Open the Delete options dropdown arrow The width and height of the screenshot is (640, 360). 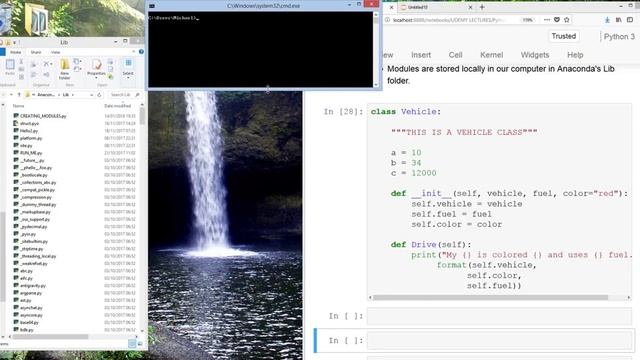click(51, 64)
